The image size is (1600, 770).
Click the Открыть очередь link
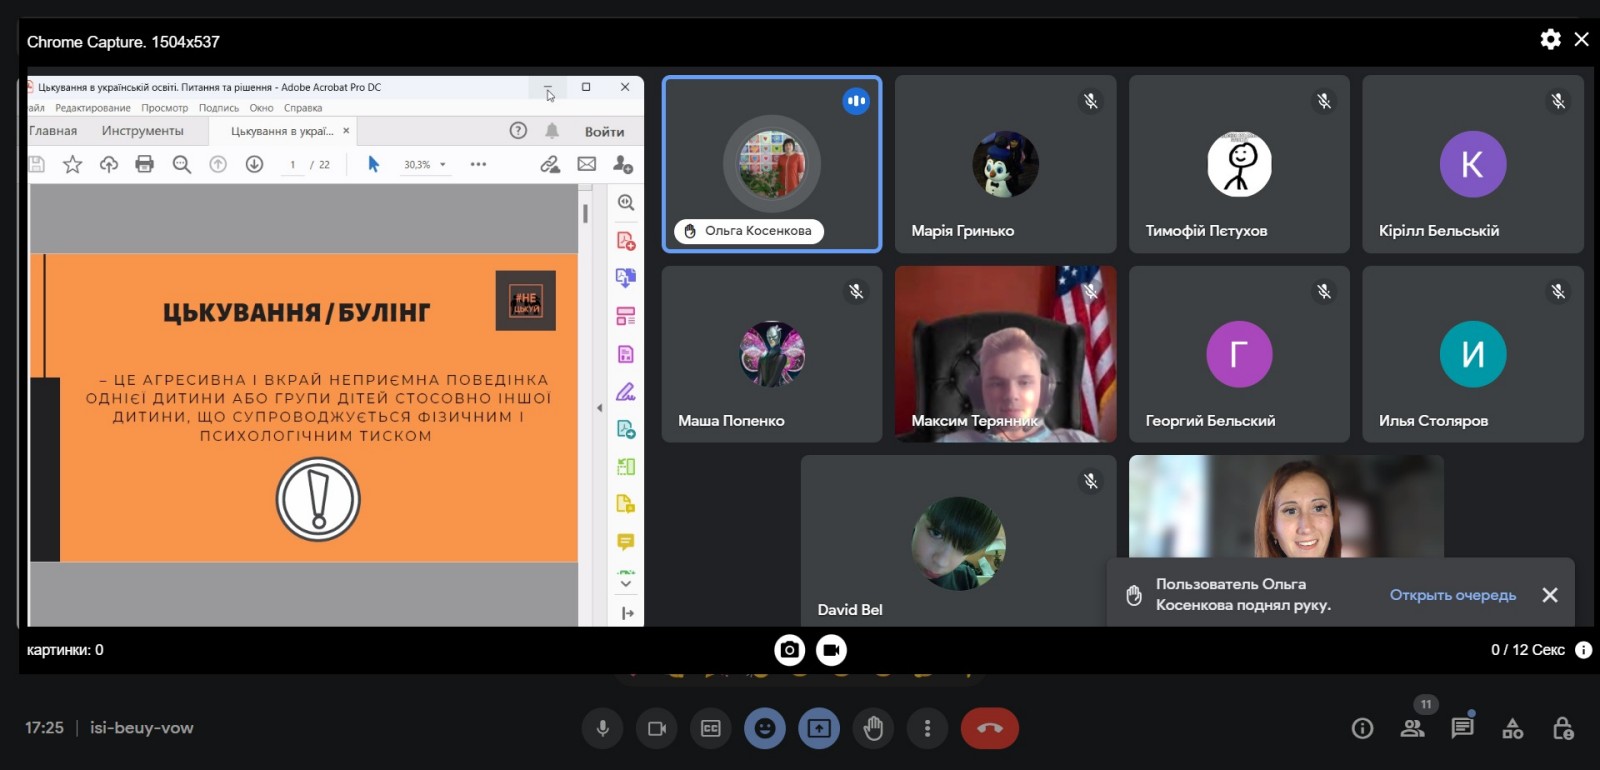coord(1452,595)
